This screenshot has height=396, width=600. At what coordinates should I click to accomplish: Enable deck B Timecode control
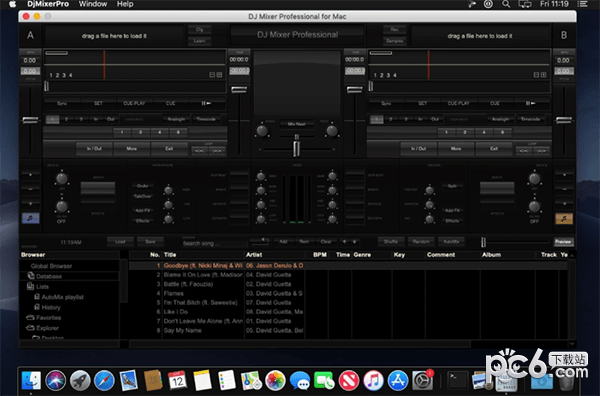[x=530, y=119]
